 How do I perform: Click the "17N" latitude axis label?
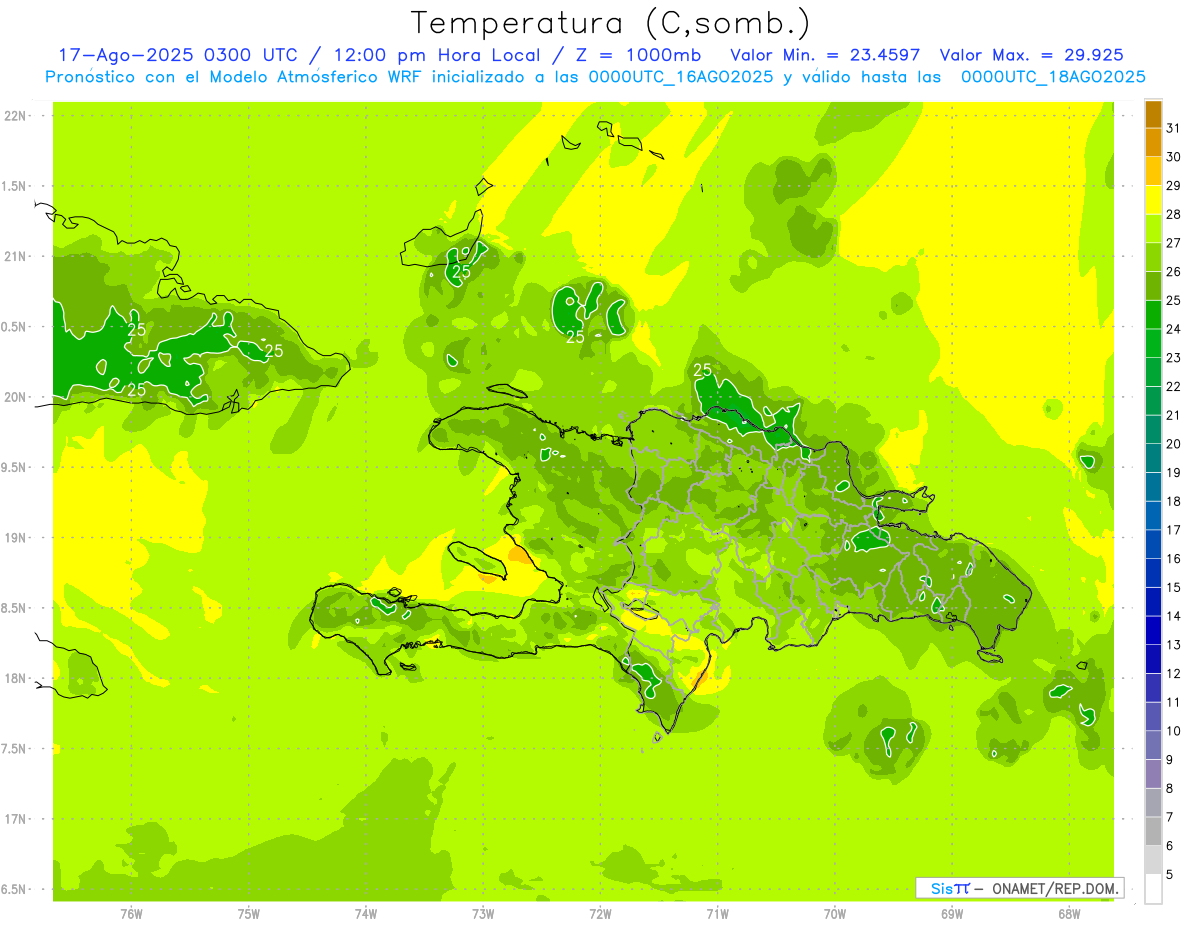(x=15, y=819)
